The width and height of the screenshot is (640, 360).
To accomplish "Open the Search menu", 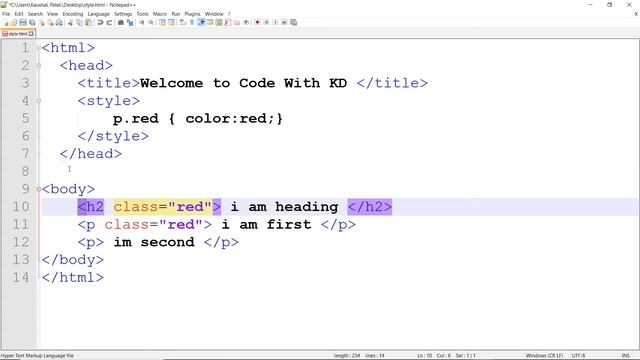I will tap(35, 14).
